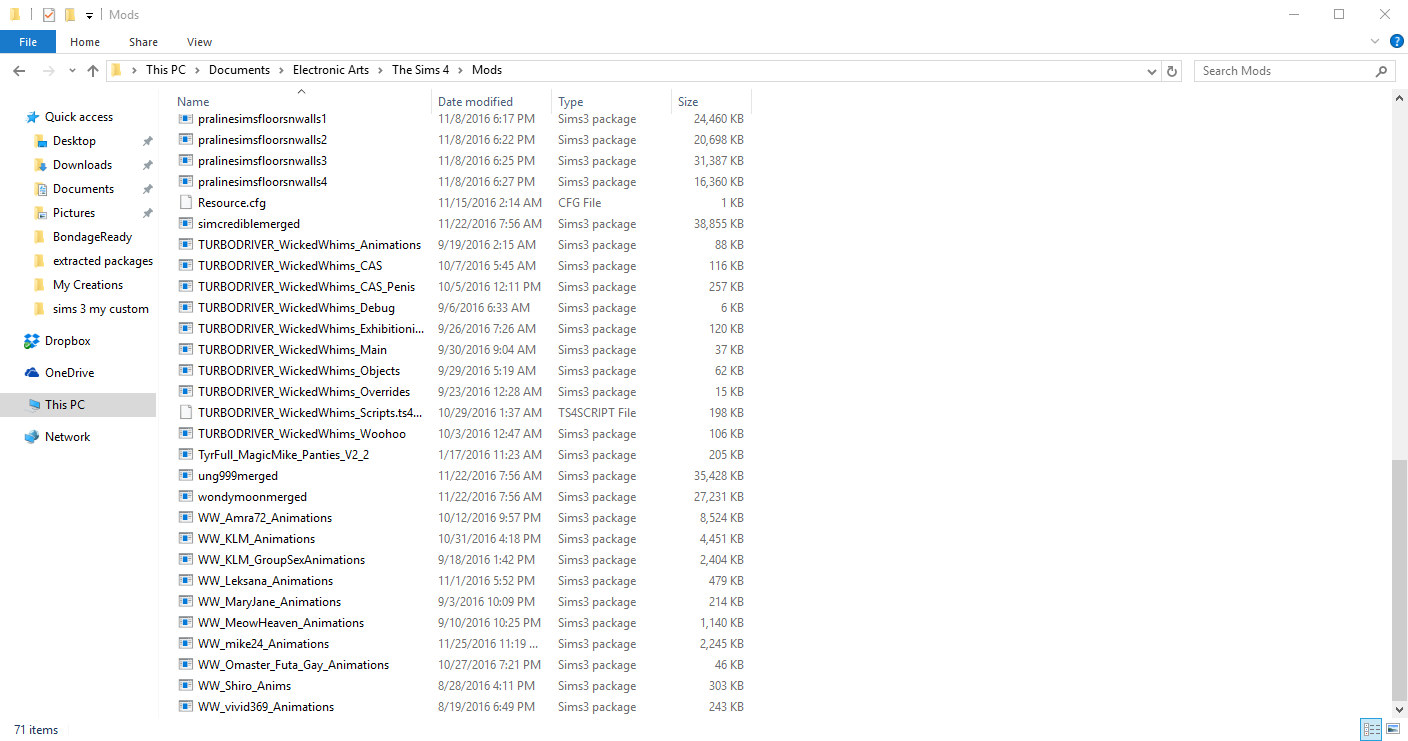Select the pralinesimsfloorsnwalls3 file name
The height and width of the screenshot is (741, 1408).
click(x=262, y=161)
